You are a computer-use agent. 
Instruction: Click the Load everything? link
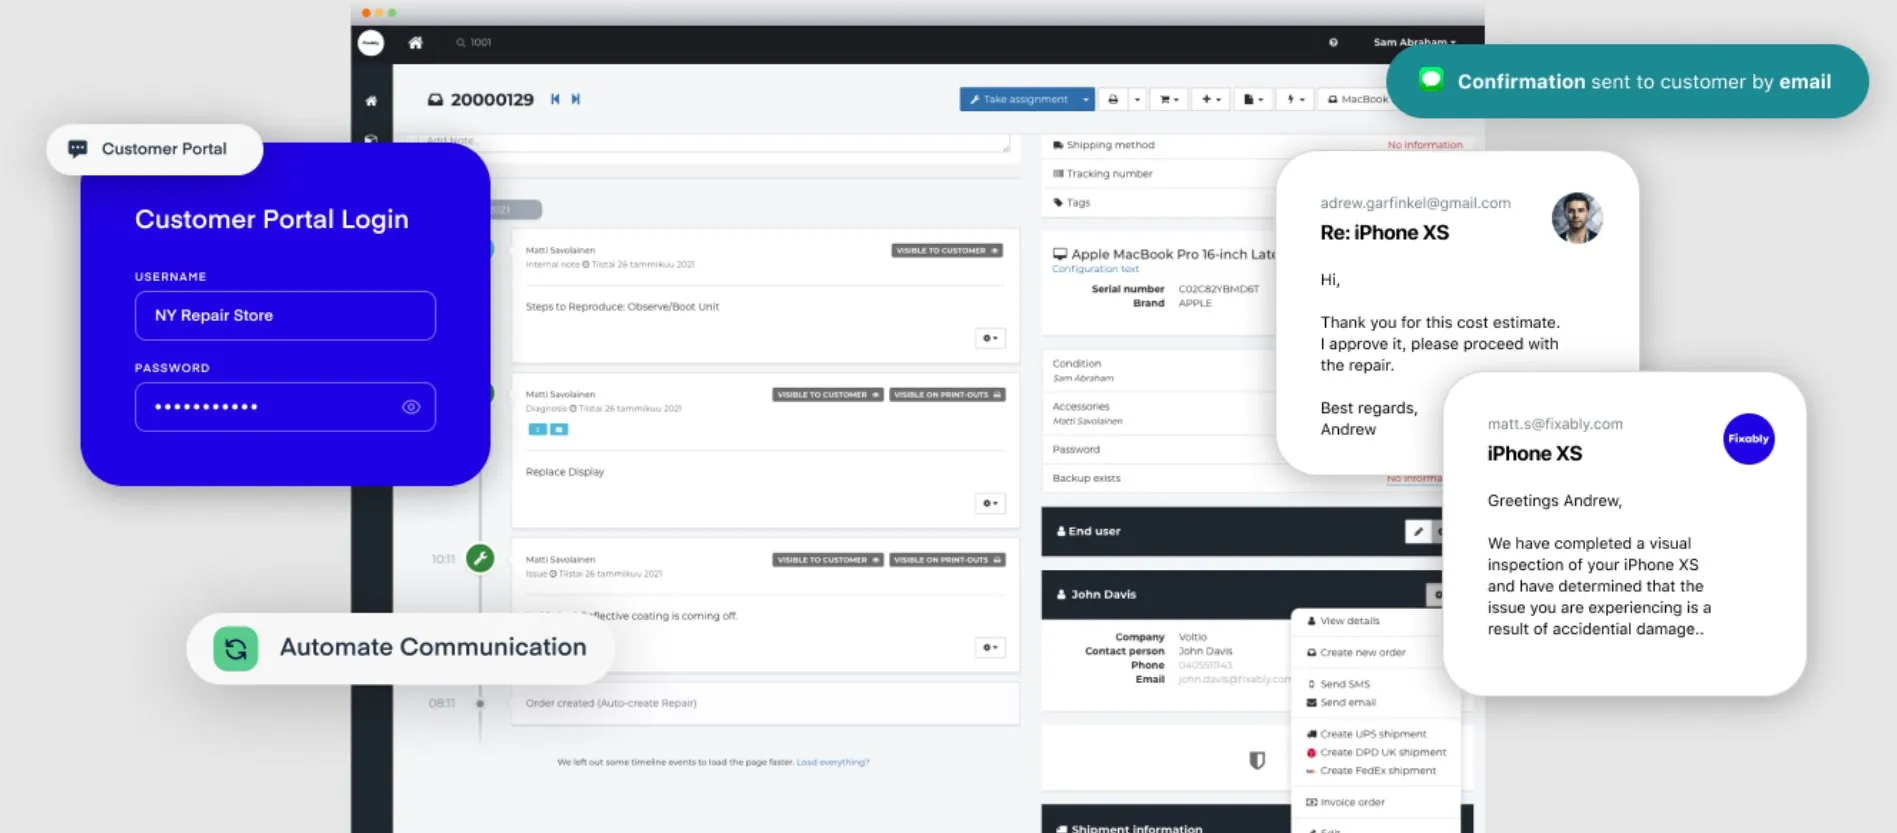[x=833, y=762]
